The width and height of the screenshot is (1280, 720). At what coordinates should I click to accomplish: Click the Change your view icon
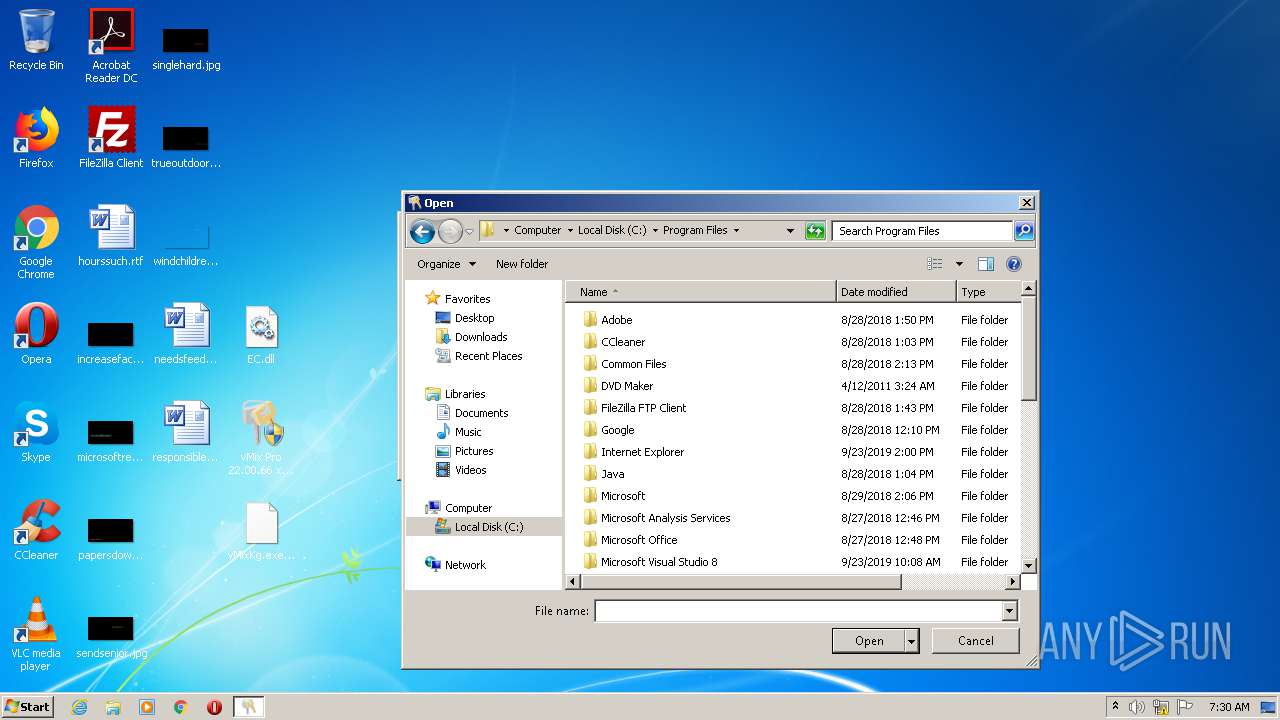[x=935, y=264]
